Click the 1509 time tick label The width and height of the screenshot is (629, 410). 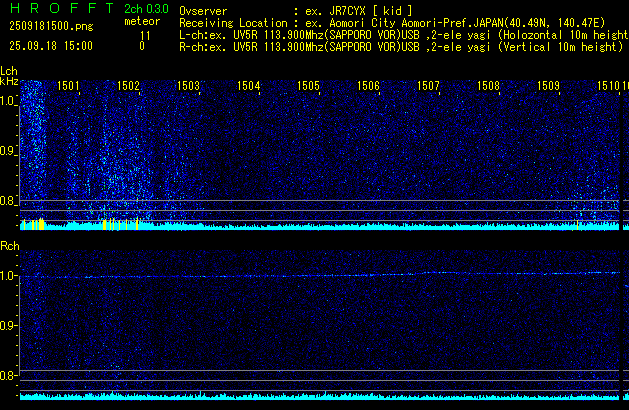[x=548, y=87]
